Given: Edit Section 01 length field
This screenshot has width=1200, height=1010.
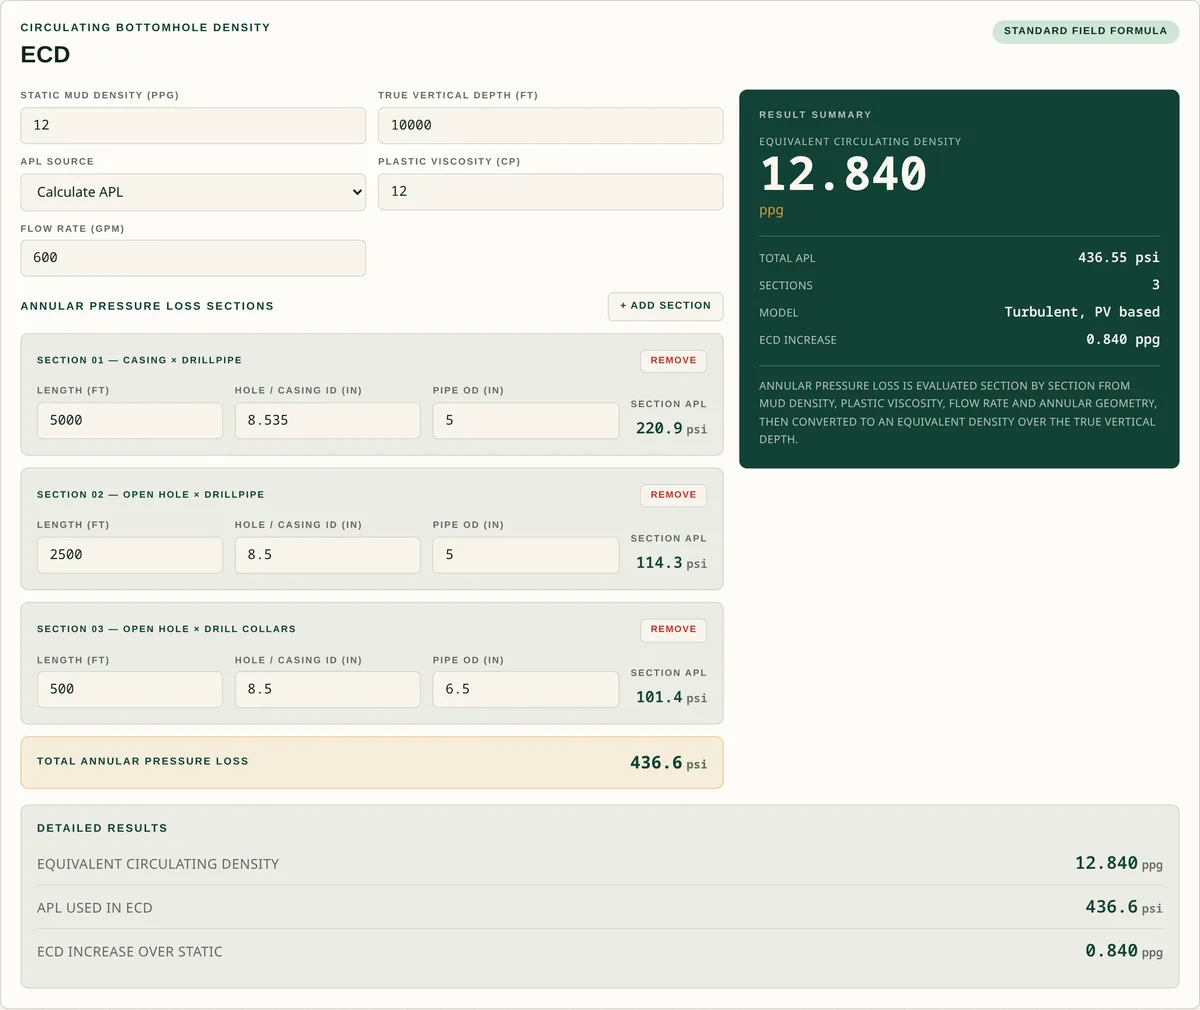Looking at the screenshot, I should tap(130, 421).
